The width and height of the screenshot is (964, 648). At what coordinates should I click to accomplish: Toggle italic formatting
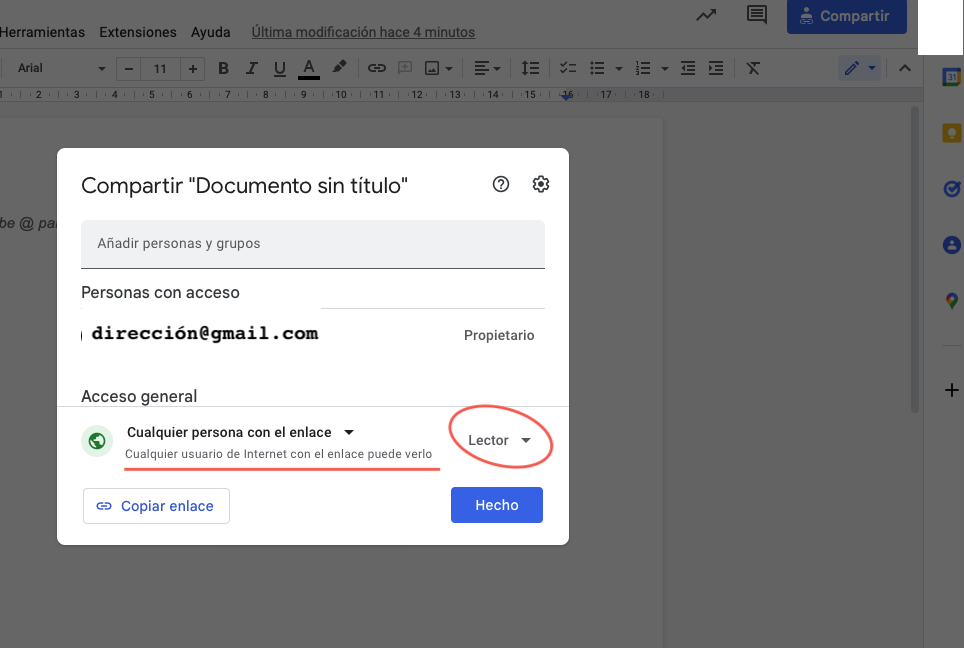click(251, 68)
